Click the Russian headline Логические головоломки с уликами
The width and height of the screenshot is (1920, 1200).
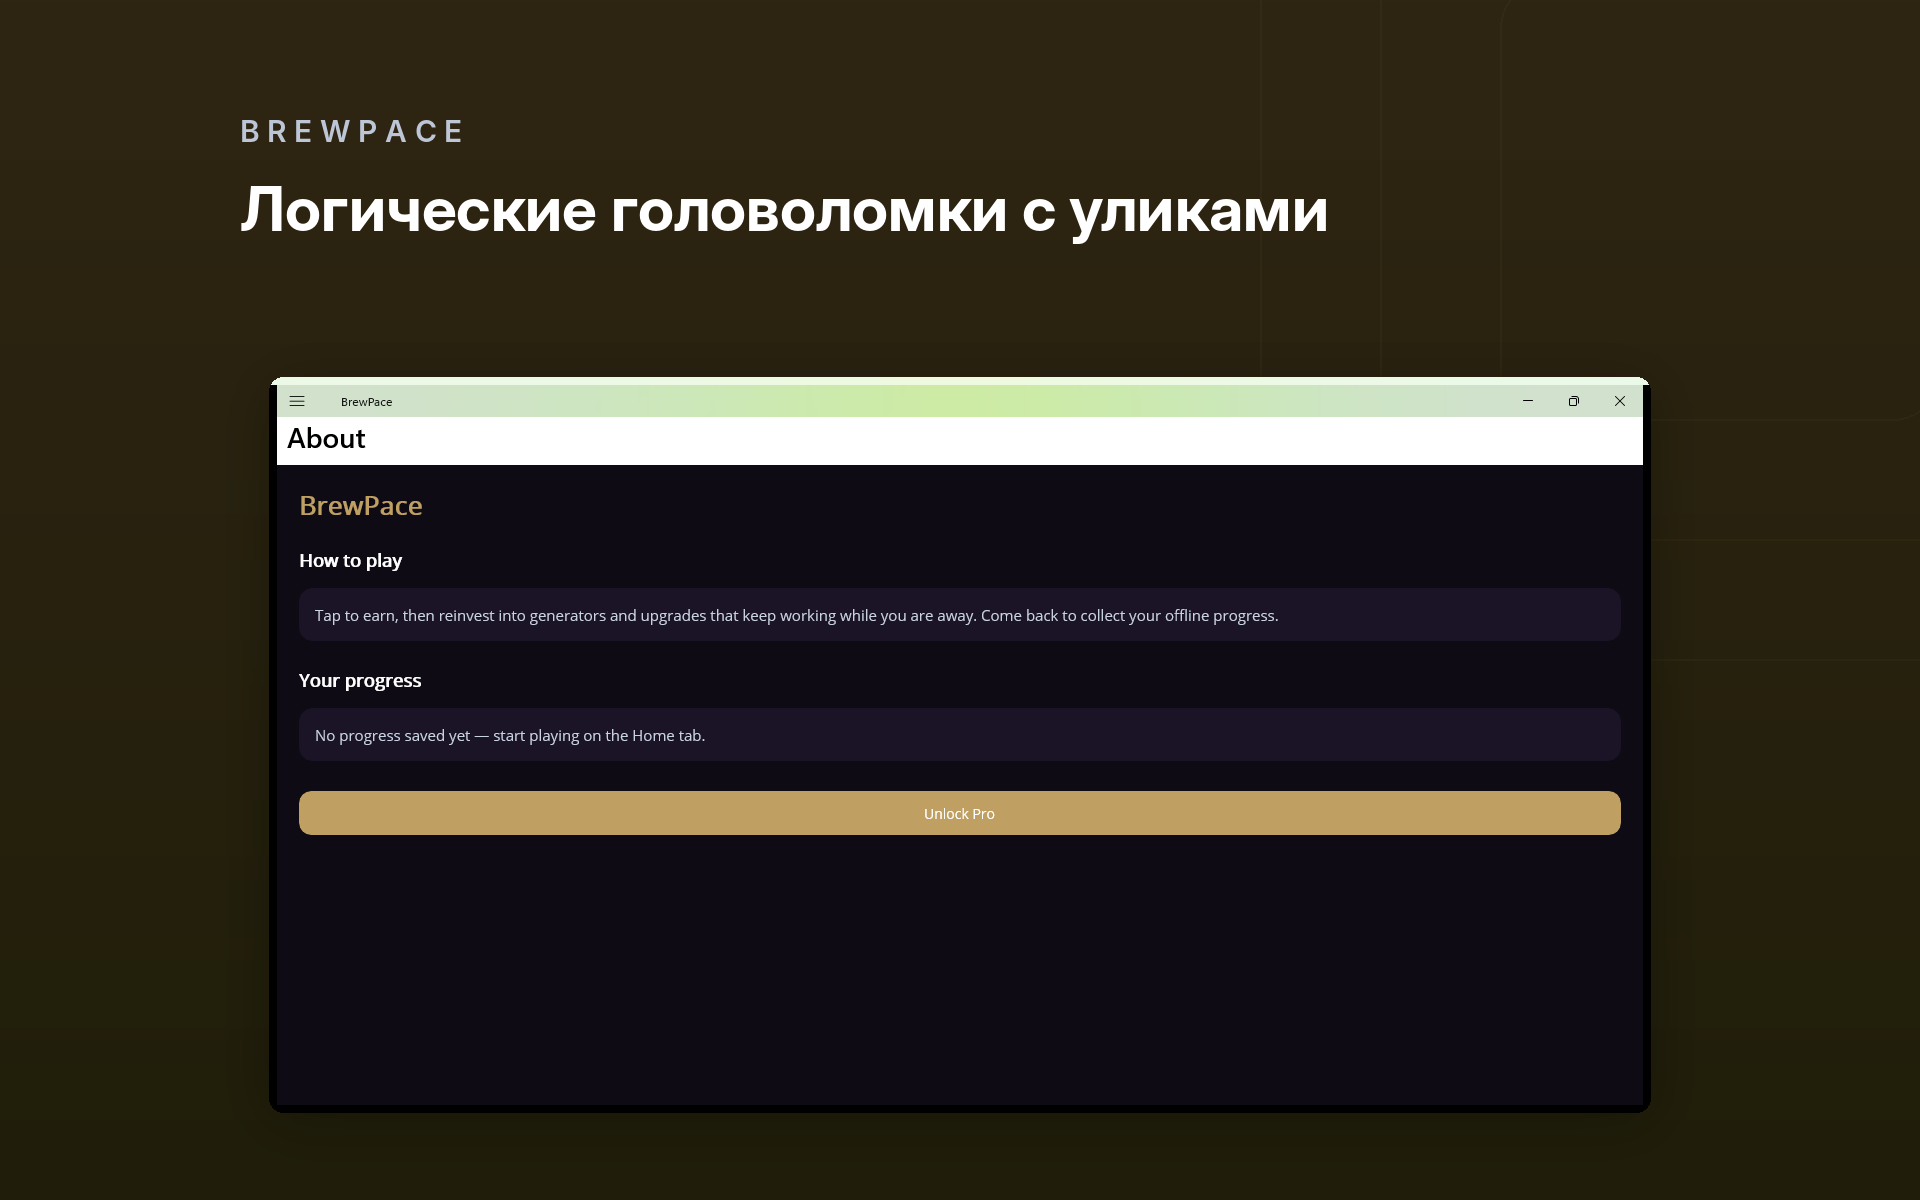coord(784,210)
